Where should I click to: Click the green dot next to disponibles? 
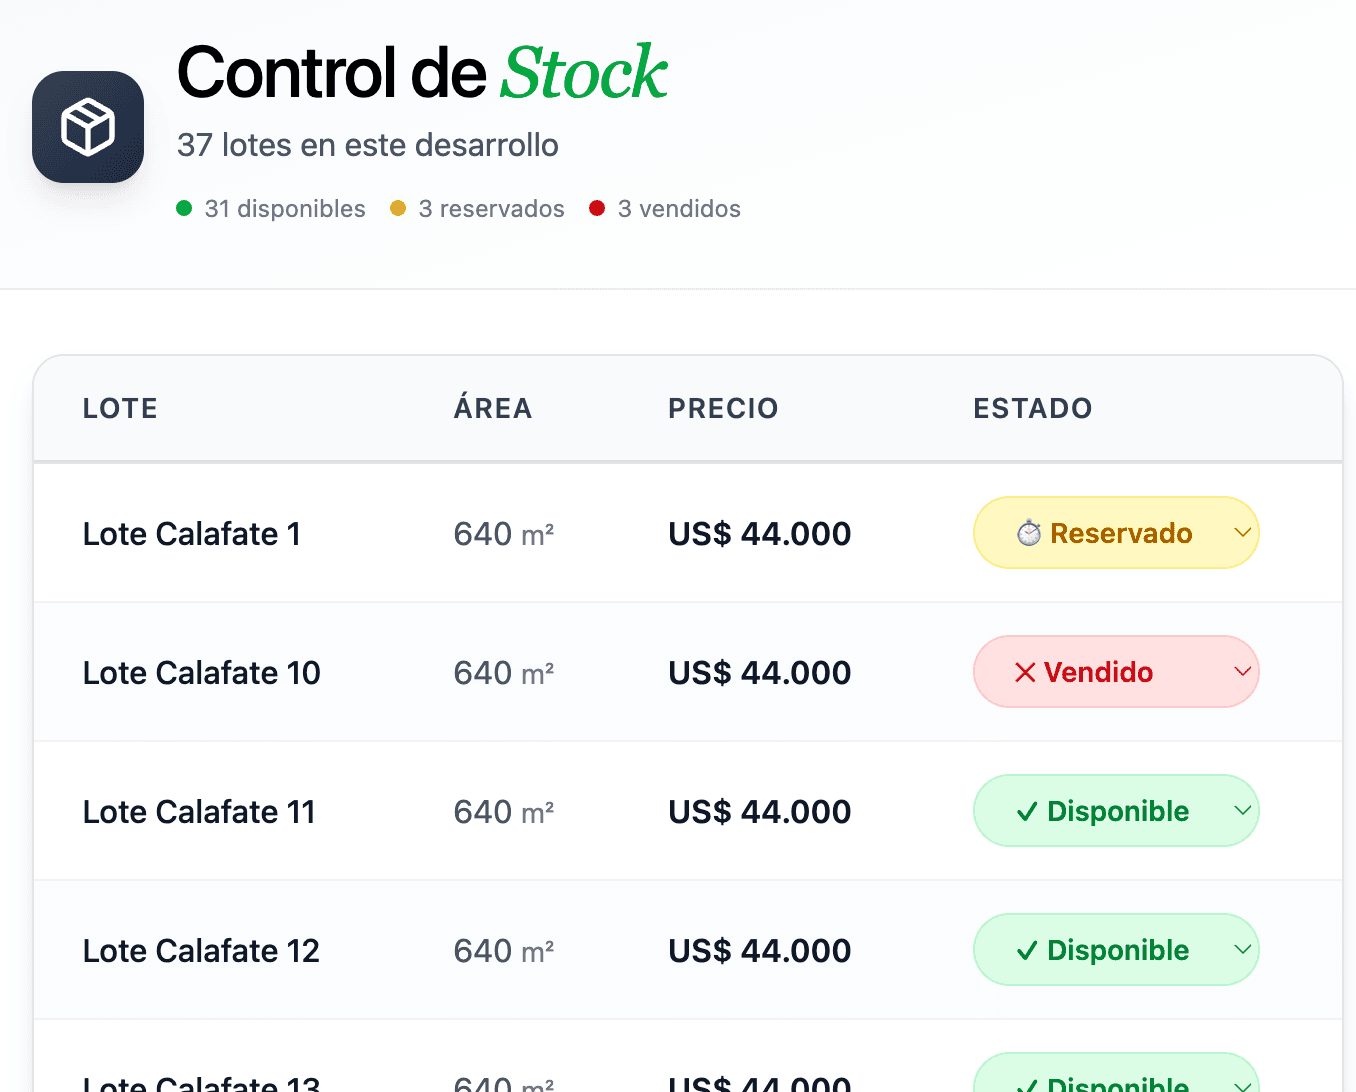tap(184, 208)
